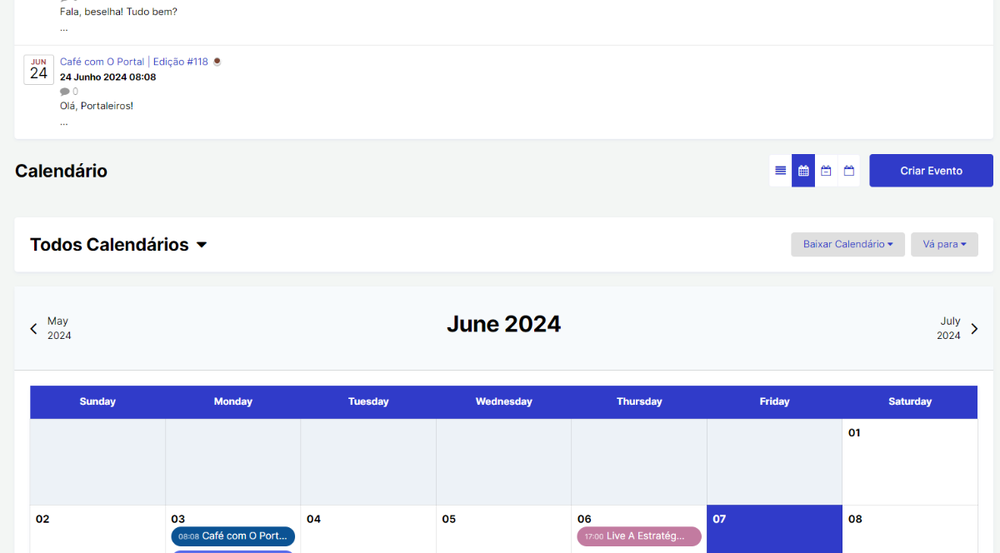Screen dimensions: 1000x553
Task: Open the Baixar Calendário dropdown
Action: click(847, 244)
